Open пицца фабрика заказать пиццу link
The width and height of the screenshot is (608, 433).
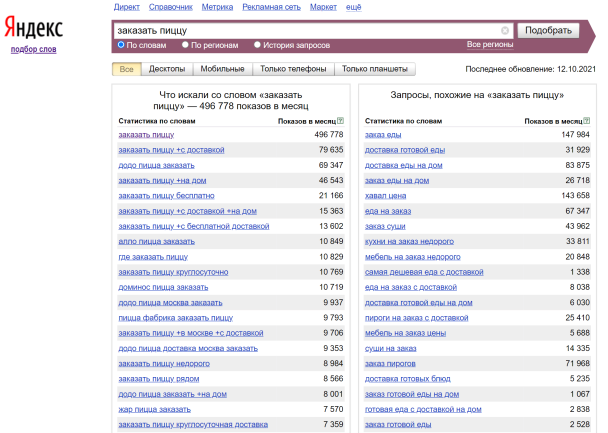176,317
